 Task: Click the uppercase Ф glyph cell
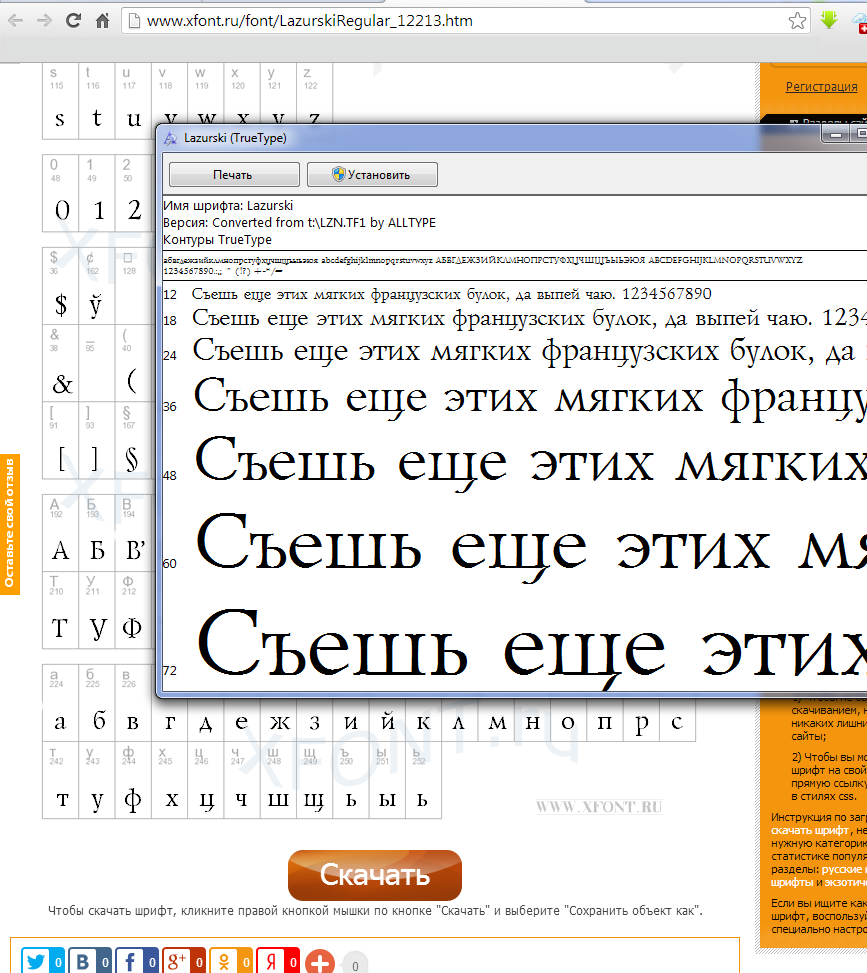coord(133,610)
